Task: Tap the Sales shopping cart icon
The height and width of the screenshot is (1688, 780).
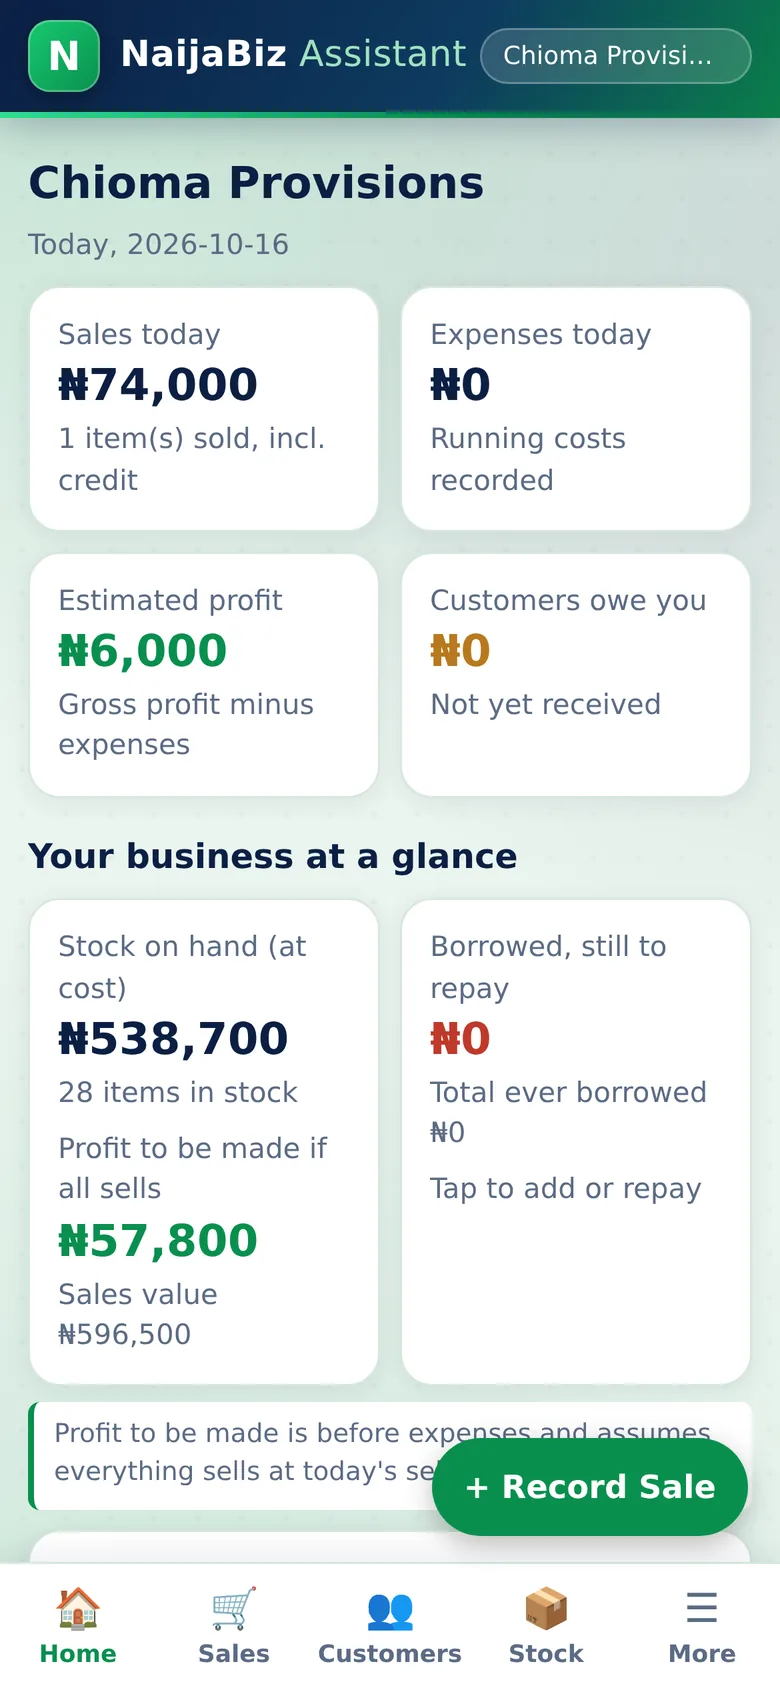Action: click(x=234, y=1609)
